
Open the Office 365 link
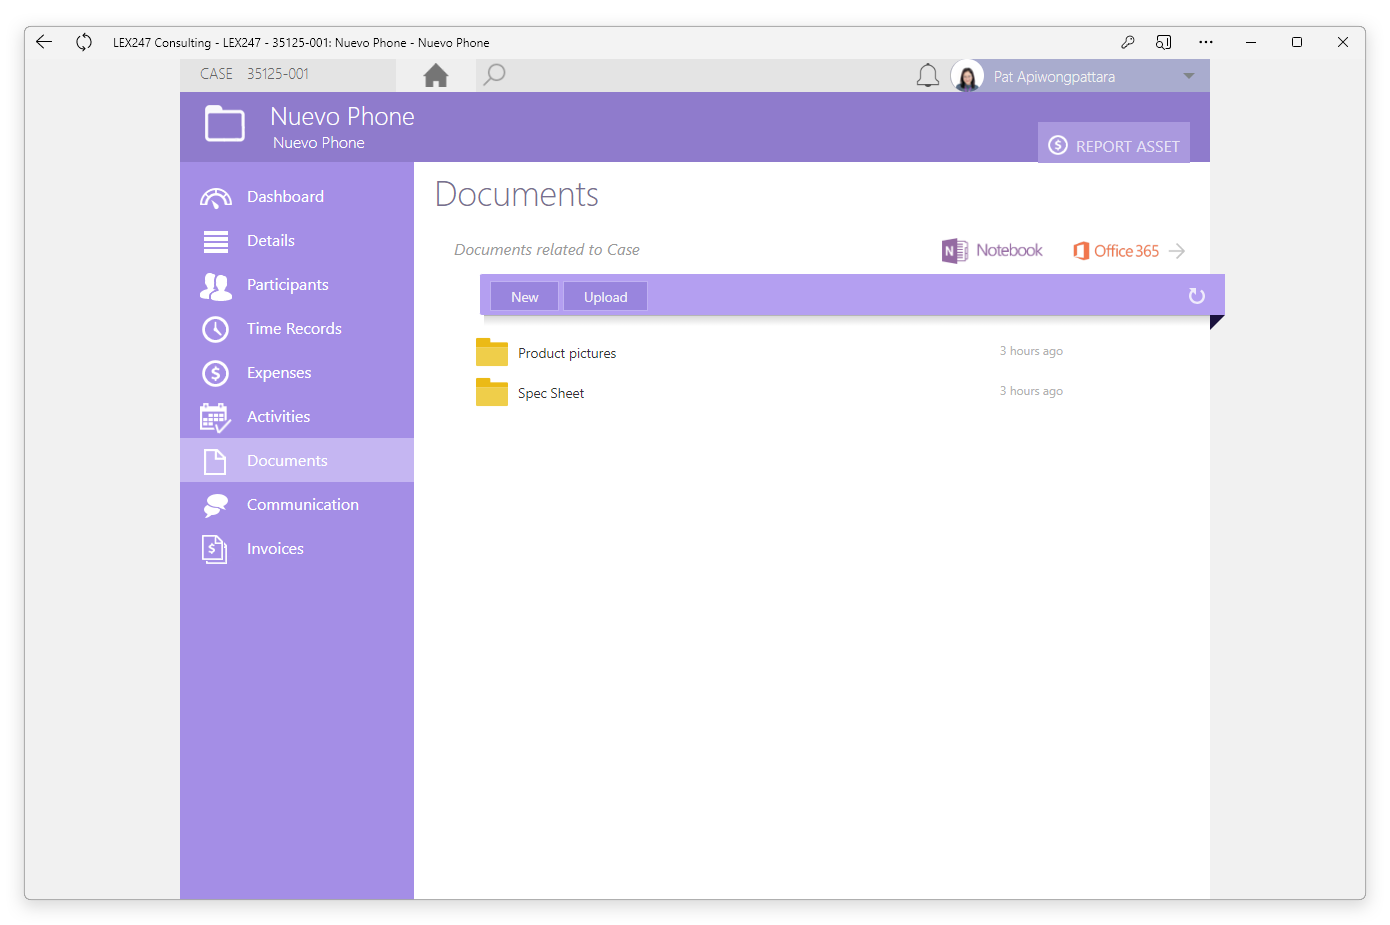point(1126,251)
